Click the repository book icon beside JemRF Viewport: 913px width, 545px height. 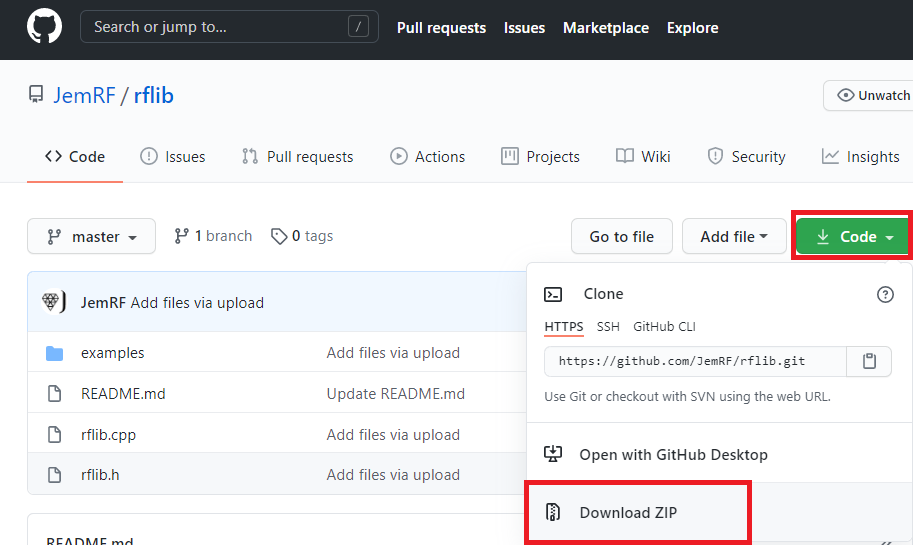(36, 94)
